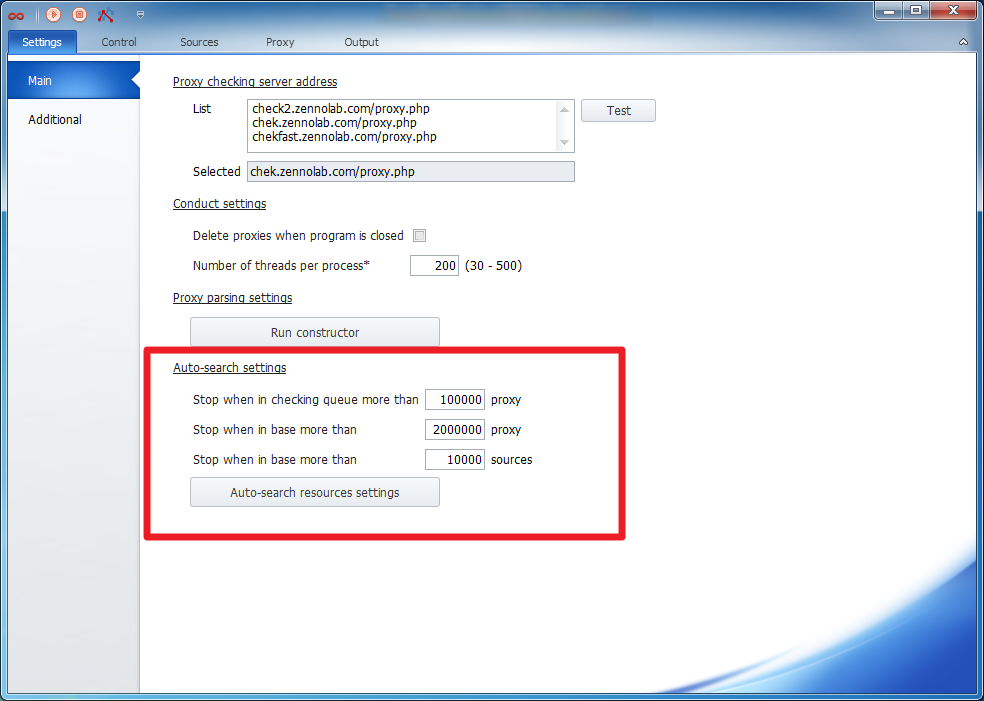The image size is (984, 701).
Task: Click the (30 - 500) range hint
Action: 493,266
